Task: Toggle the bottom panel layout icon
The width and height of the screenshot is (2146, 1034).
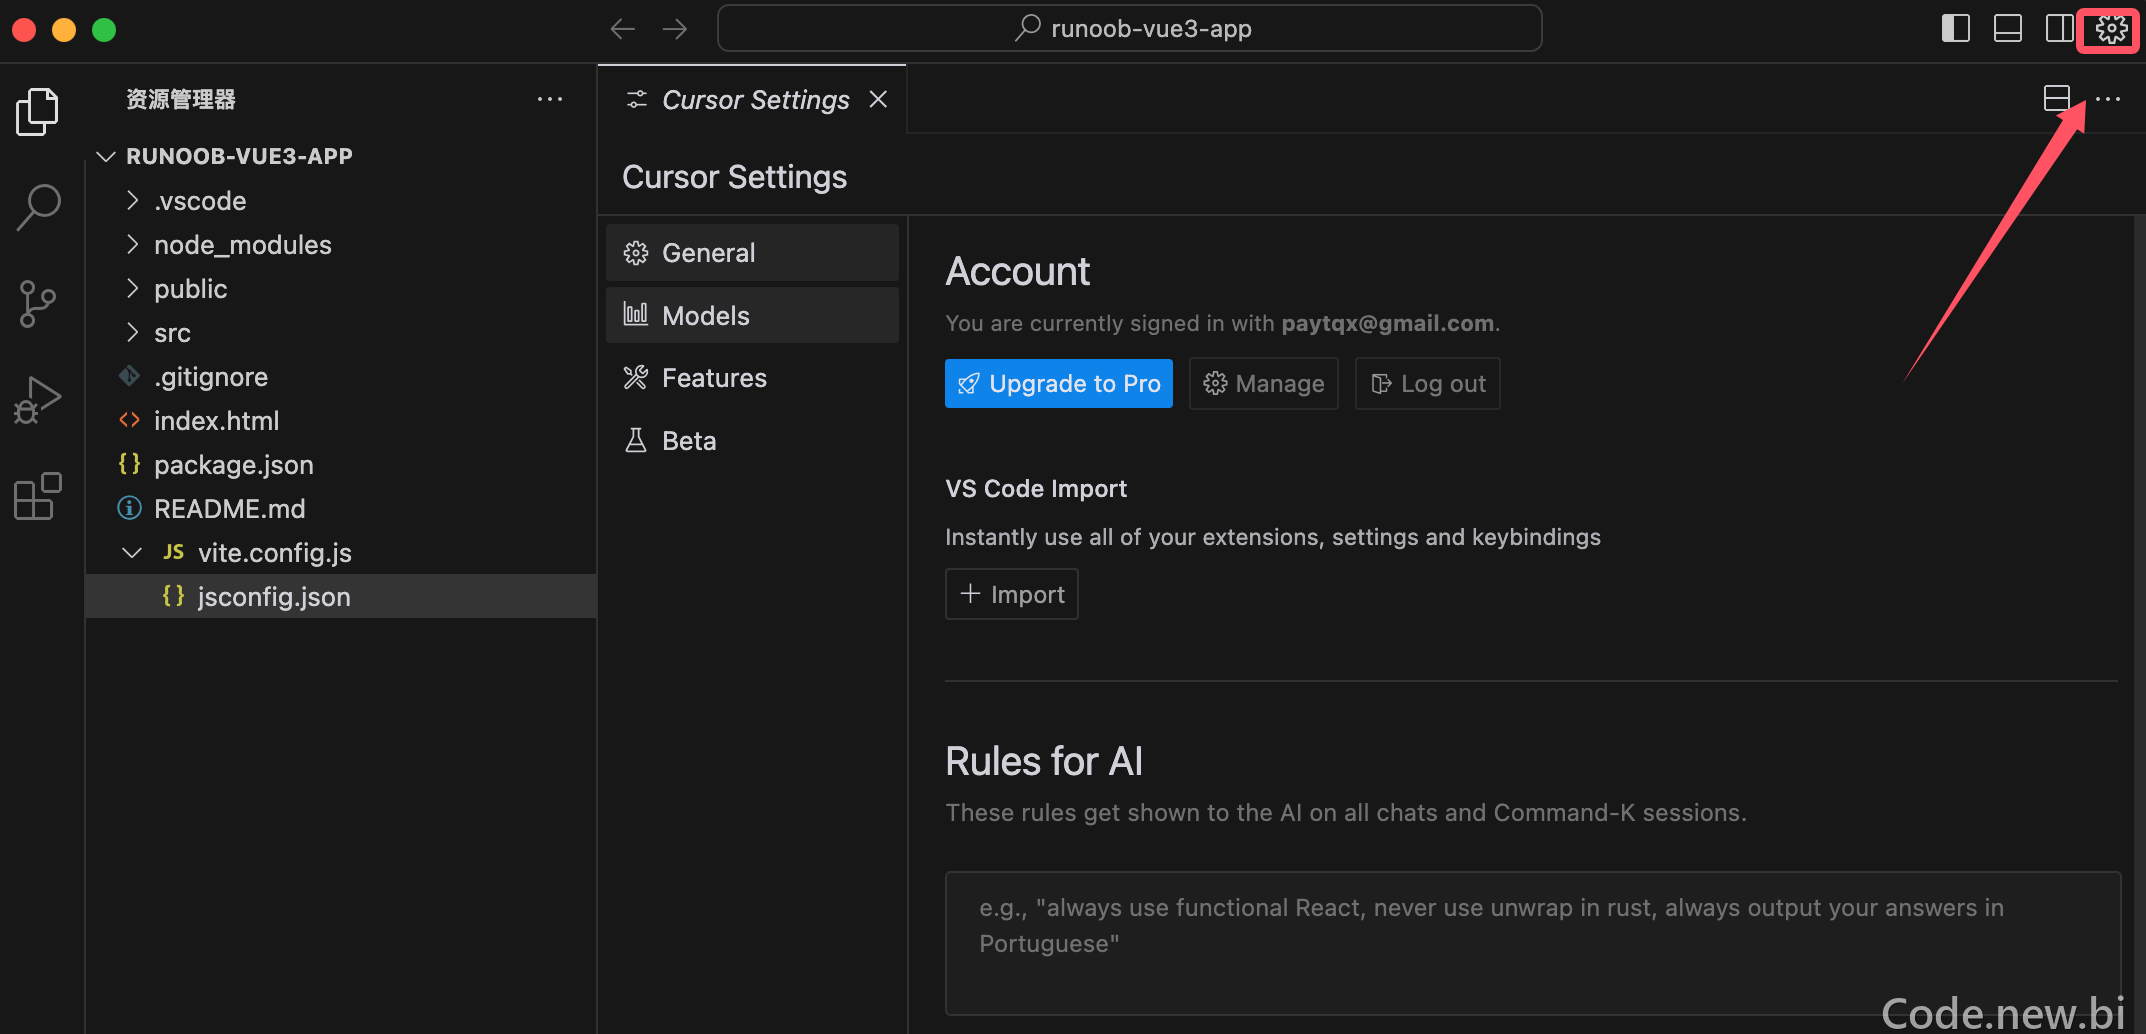Action: coord(2007,28)
